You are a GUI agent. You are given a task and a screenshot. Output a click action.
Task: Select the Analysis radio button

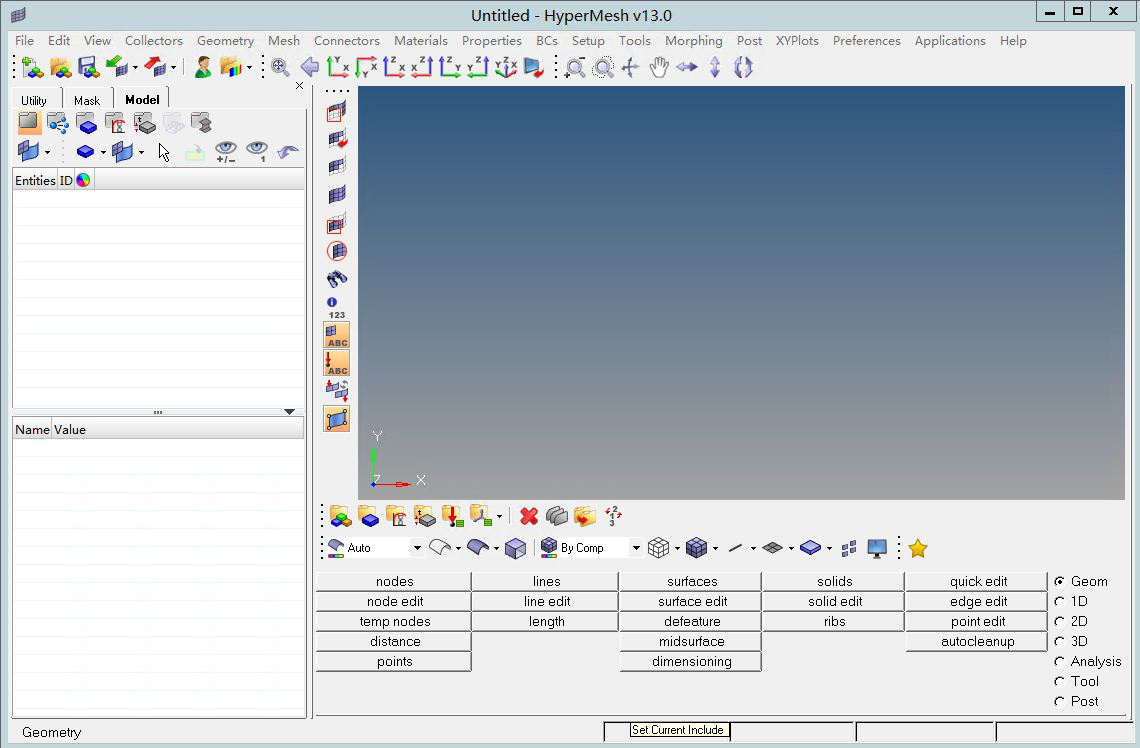coord(1059,661)
